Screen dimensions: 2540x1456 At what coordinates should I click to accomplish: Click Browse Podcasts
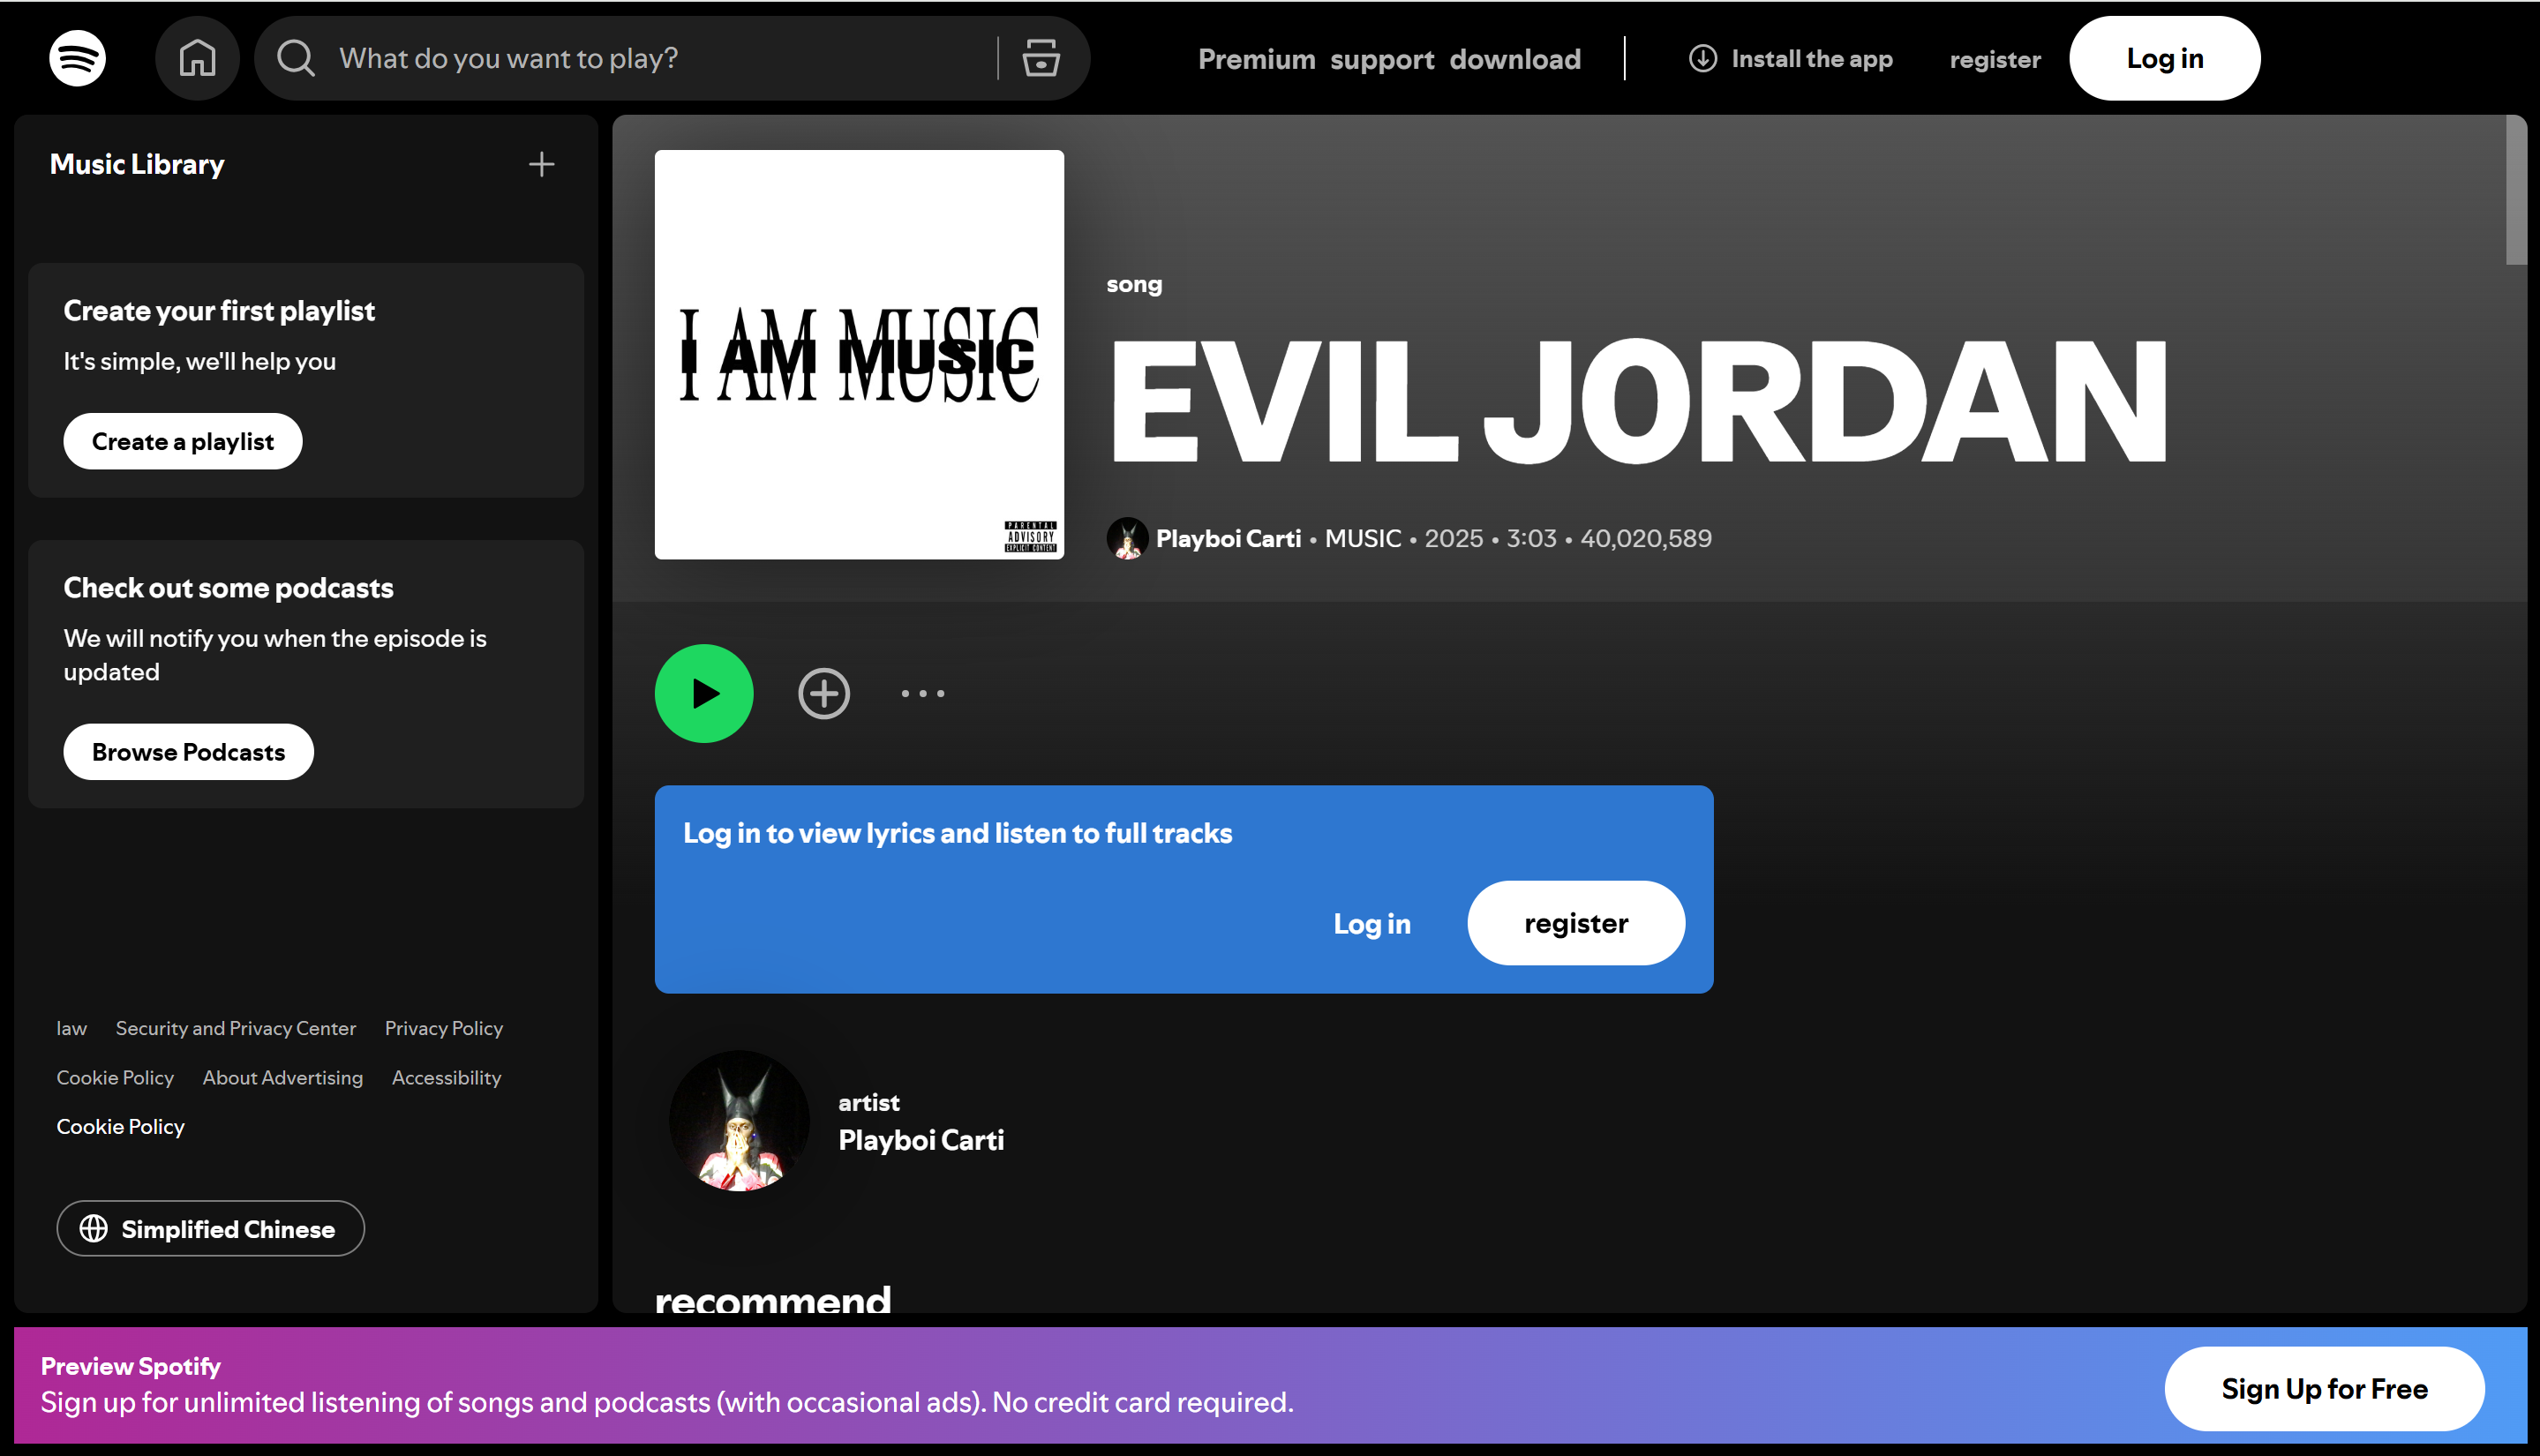[x=187, y=751]
